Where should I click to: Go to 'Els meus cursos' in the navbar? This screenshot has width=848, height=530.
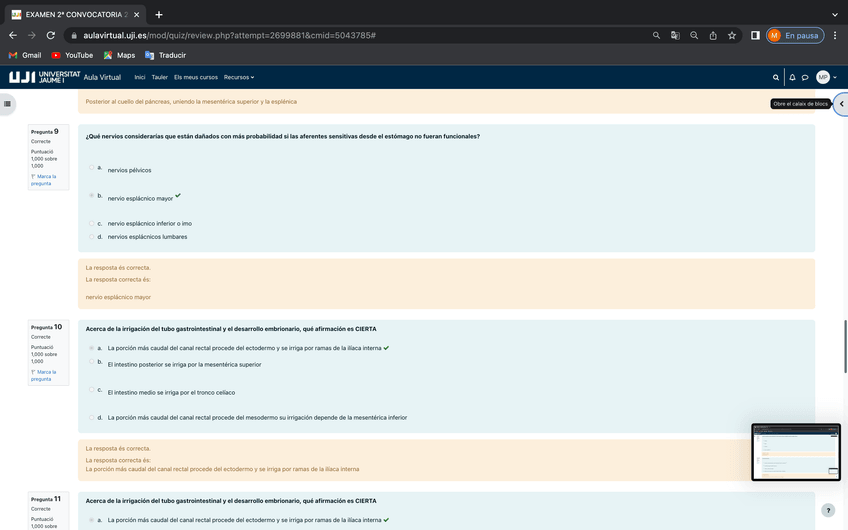pos(195,77)
